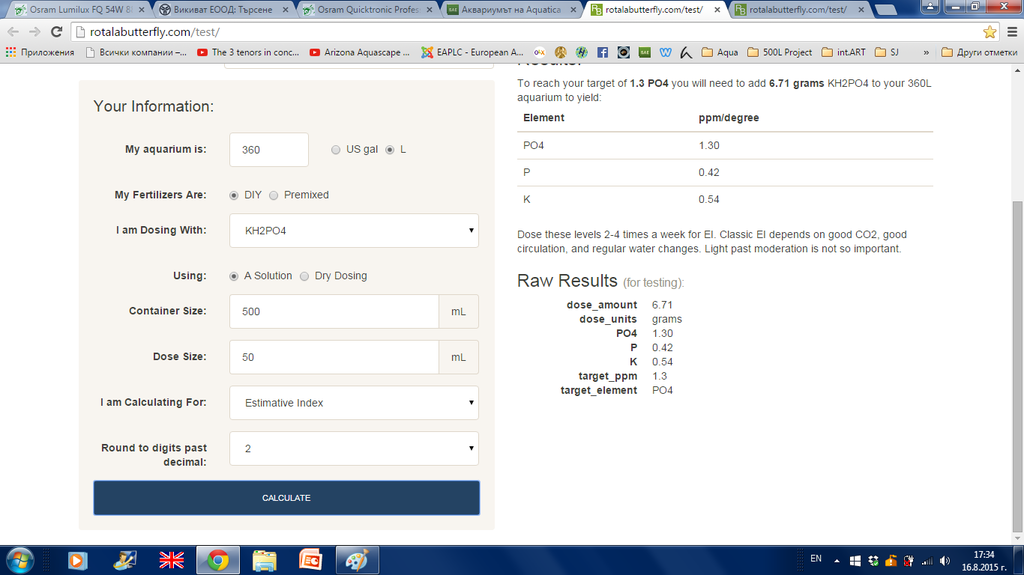Open the Aqua bookmarks folder
This screenshot has height=575, width=1024.
point(720,52)
